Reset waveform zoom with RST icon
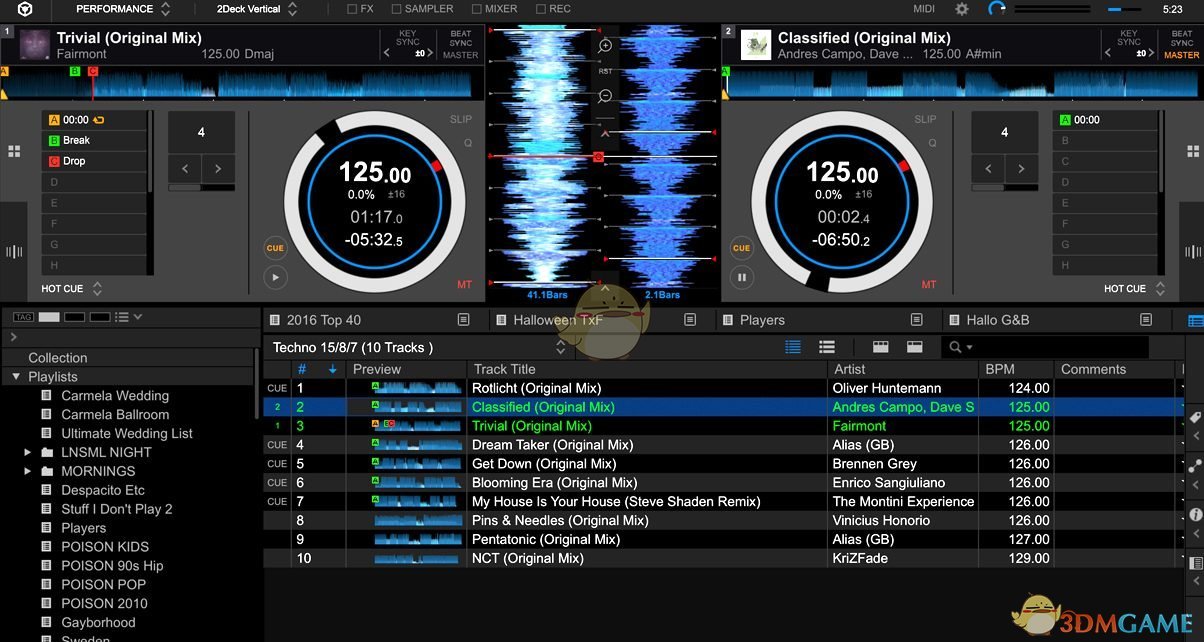This screenshot has width=1204, height=642. click(x=603, y=71)
